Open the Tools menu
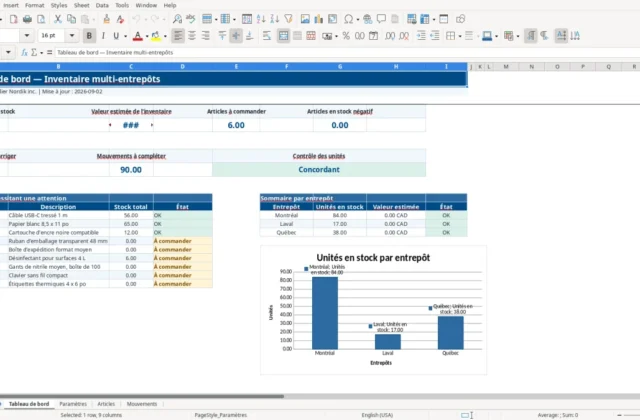640x420 pixels. pyautogui.click(x=122, y=5)
